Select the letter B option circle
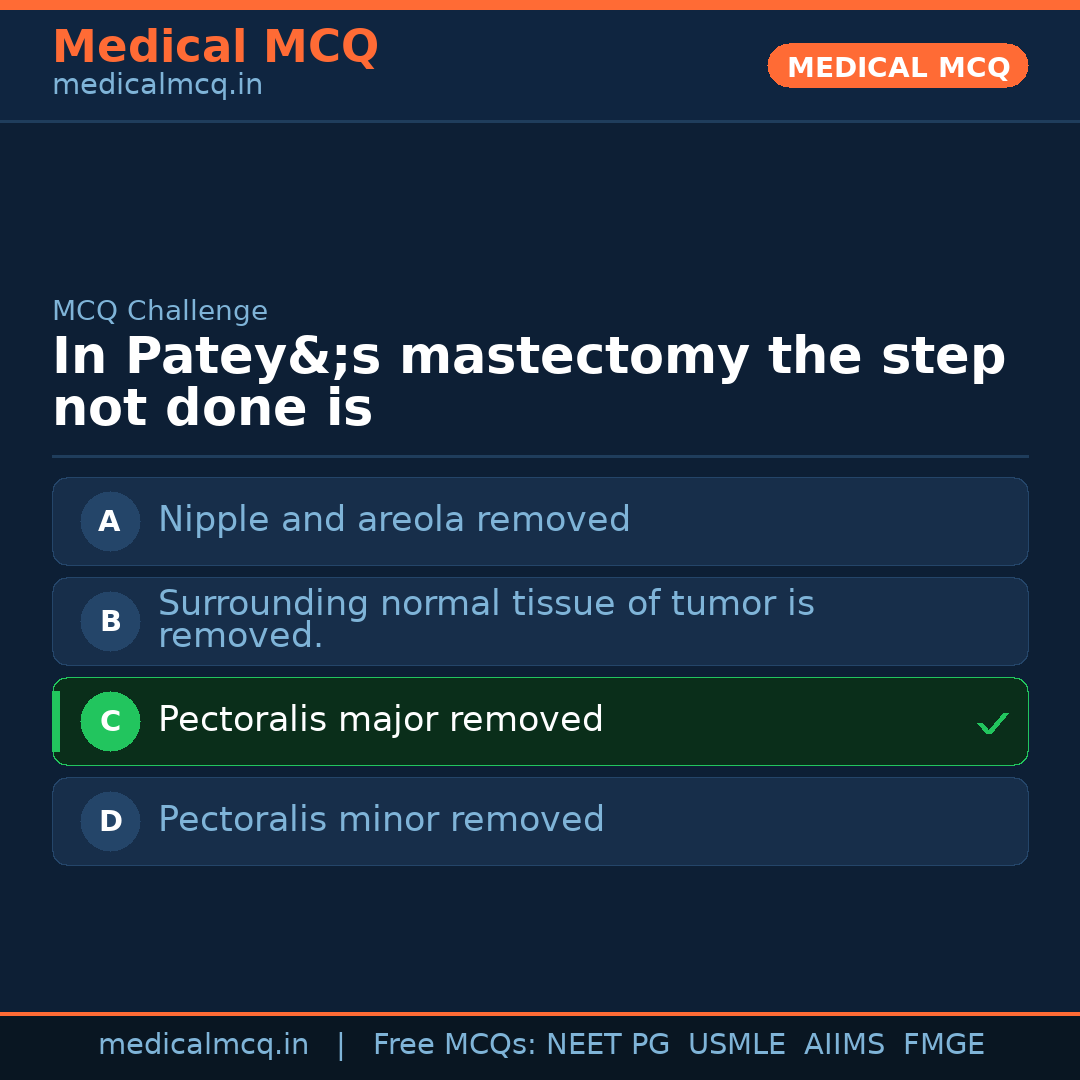 point(110,621)
